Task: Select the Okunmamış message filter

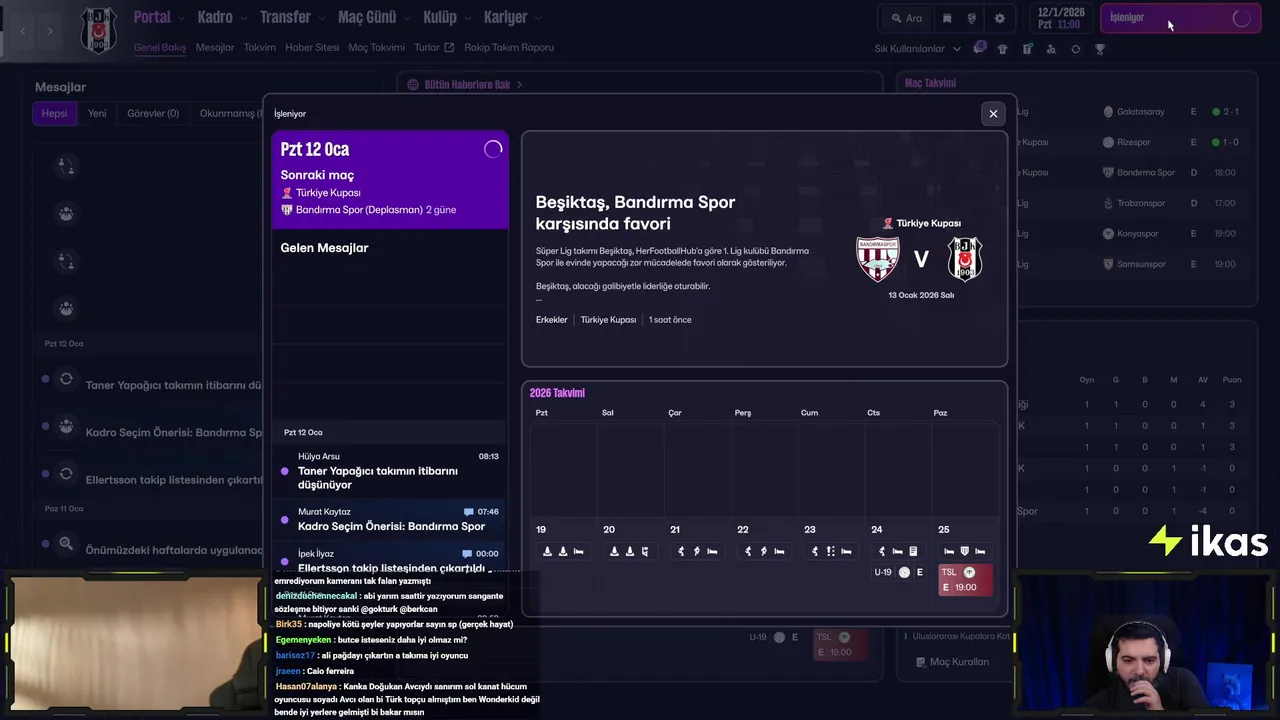Action: coord(227,113)
